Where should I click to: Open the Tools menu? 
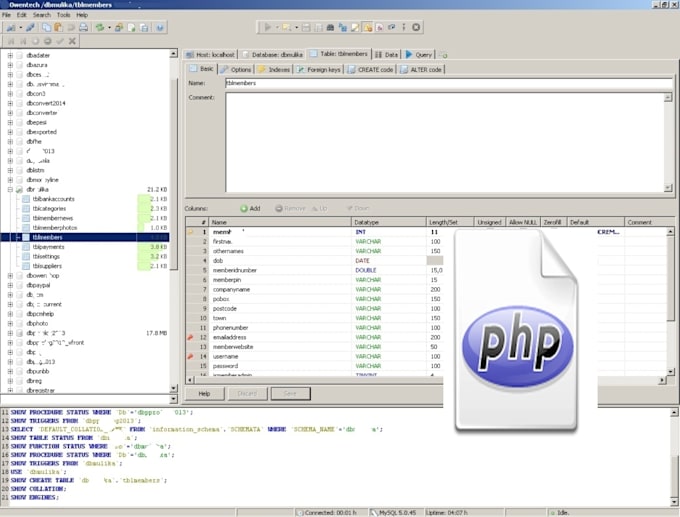point(63,15)
